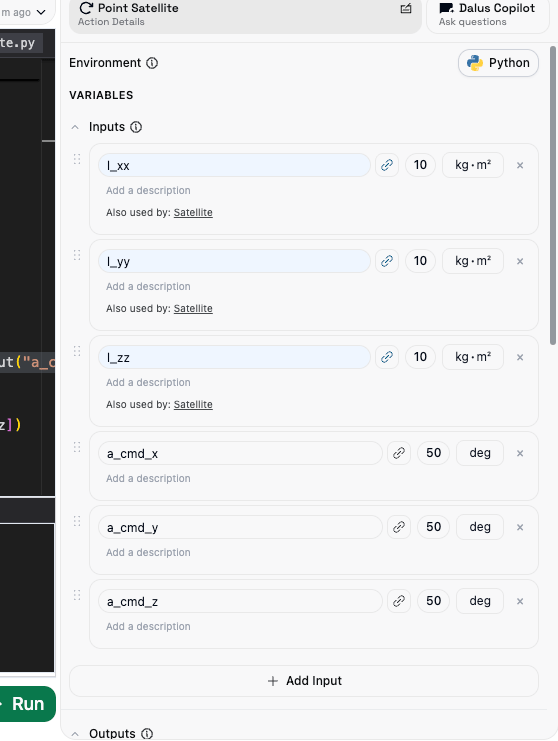Select the .py file tab in editor
Image resolution: width=558 pixels, height=741 pixels.
pos(20,43)
